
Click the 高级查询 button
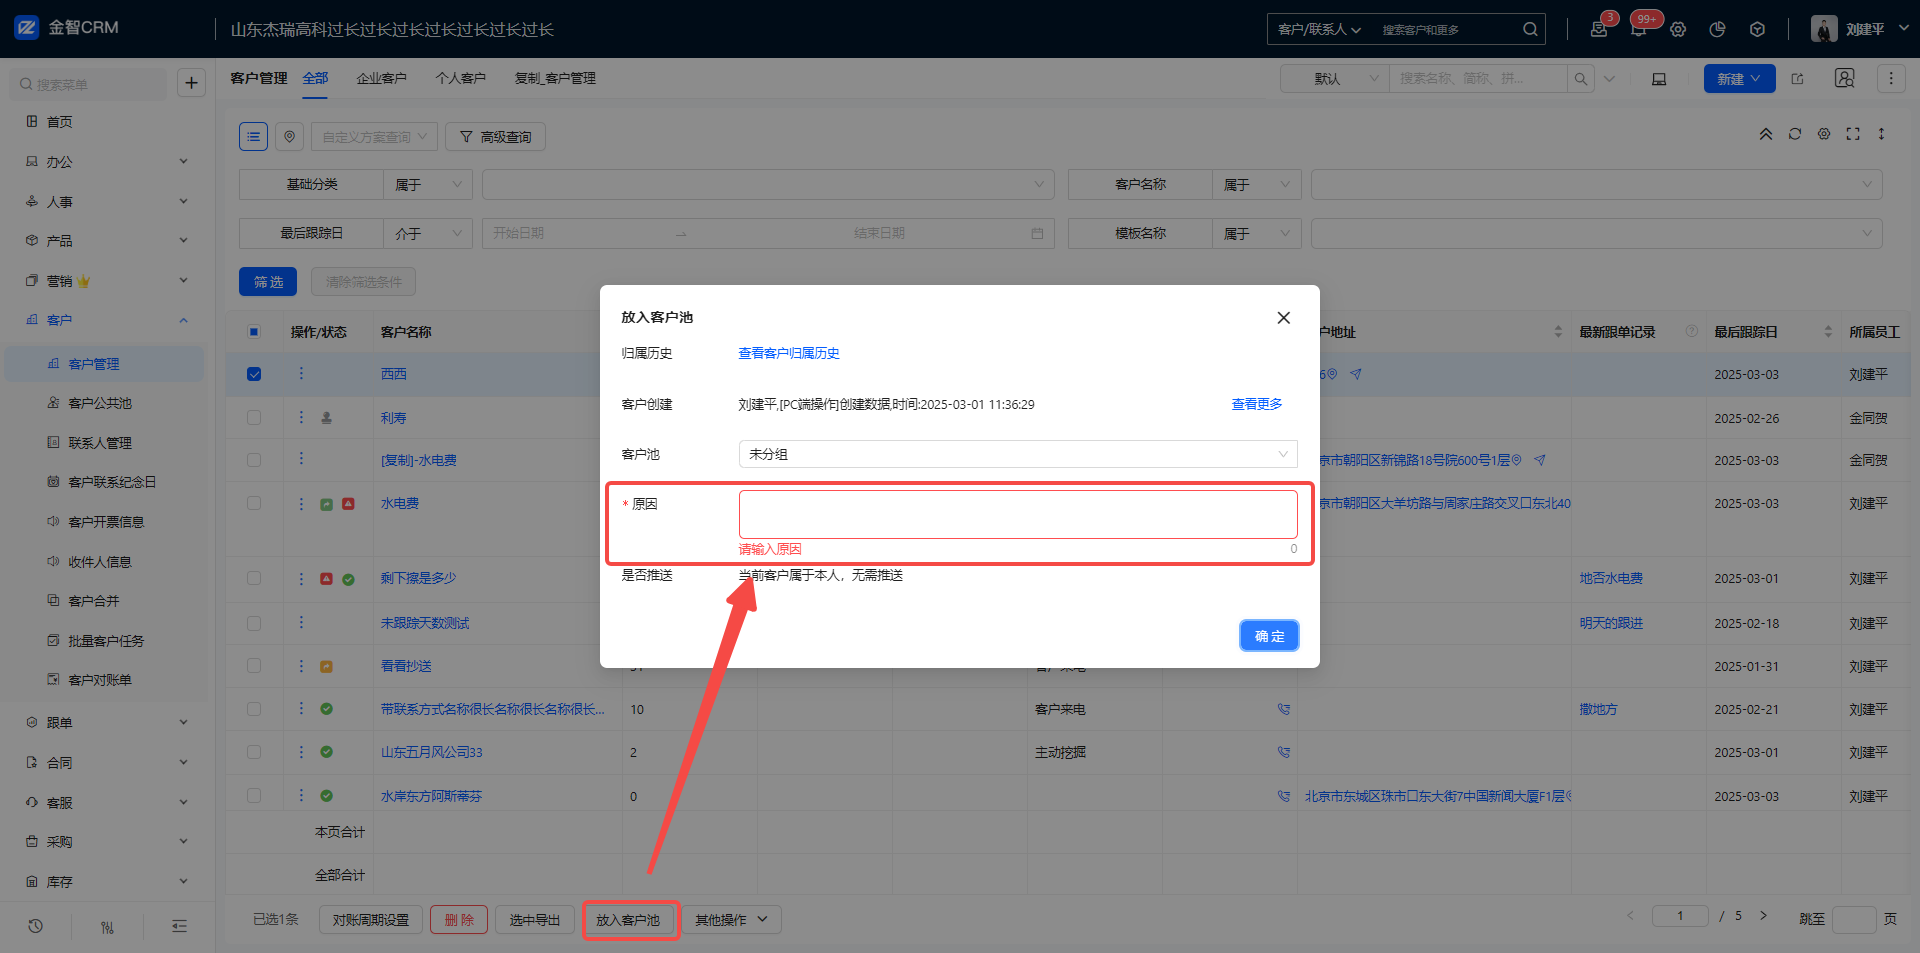pos(495,136)
